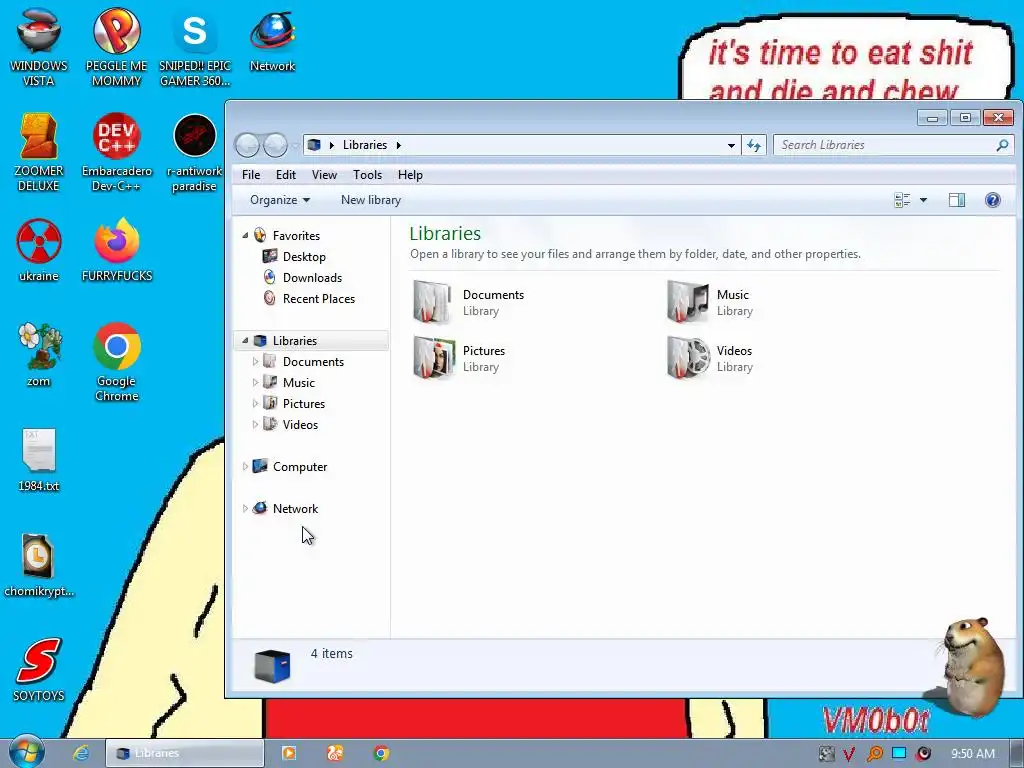Open the Help menu
1024x768 pixels.
(410, 175)
